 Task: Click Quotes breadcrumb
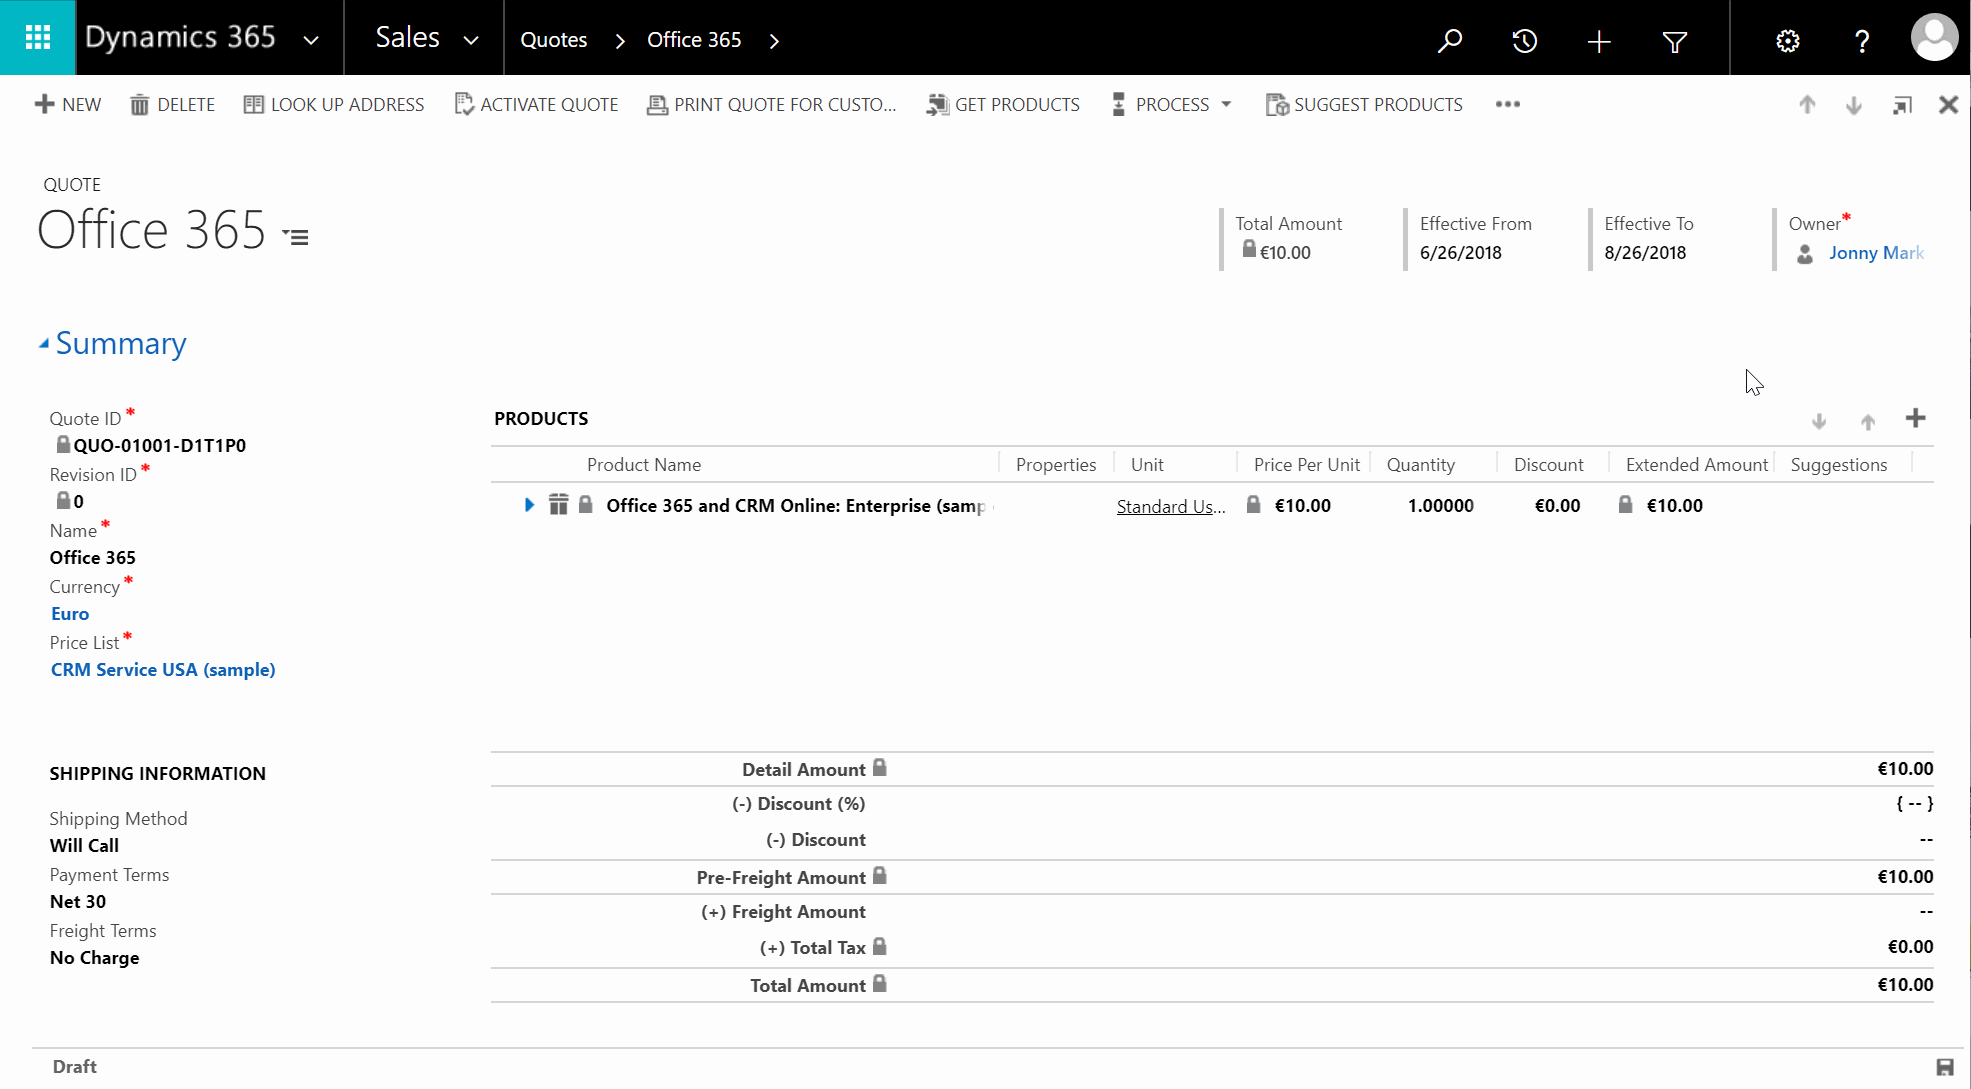click(553, 40)
